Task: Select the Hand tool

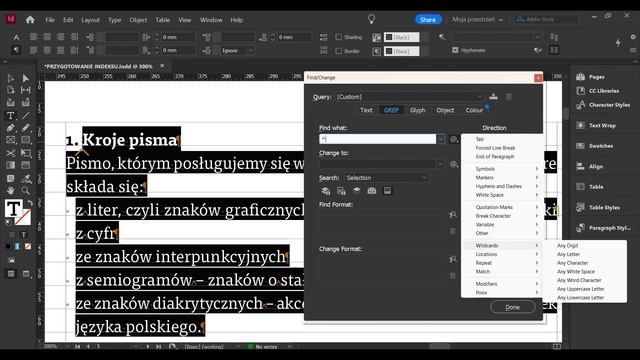Action: (11, 190)
